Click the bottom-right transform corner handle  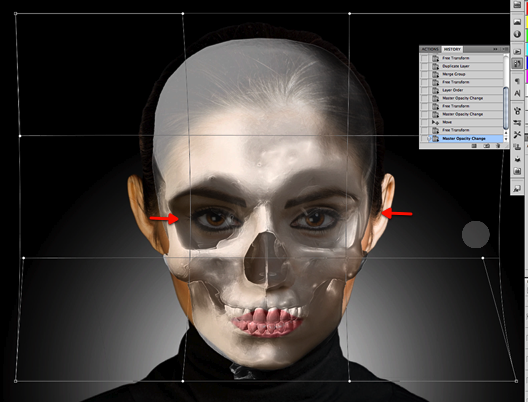click(x=516, y=381)
